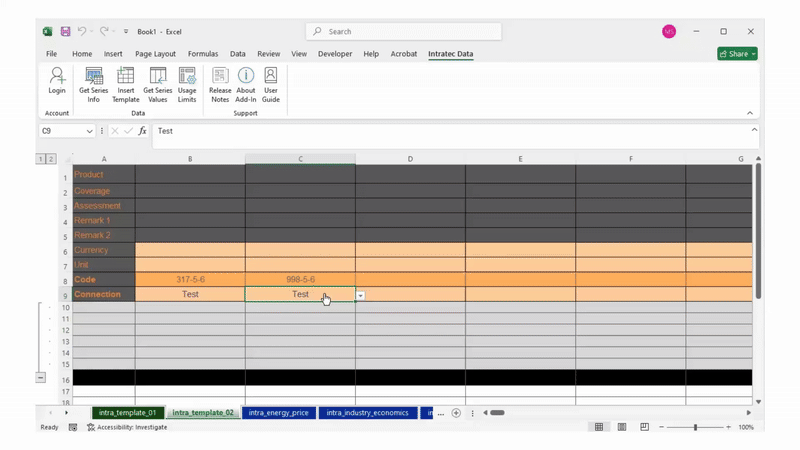Switch to Normal view in status bar
Viewport: 800px width, 450px height.
click(x=599, y=427)
